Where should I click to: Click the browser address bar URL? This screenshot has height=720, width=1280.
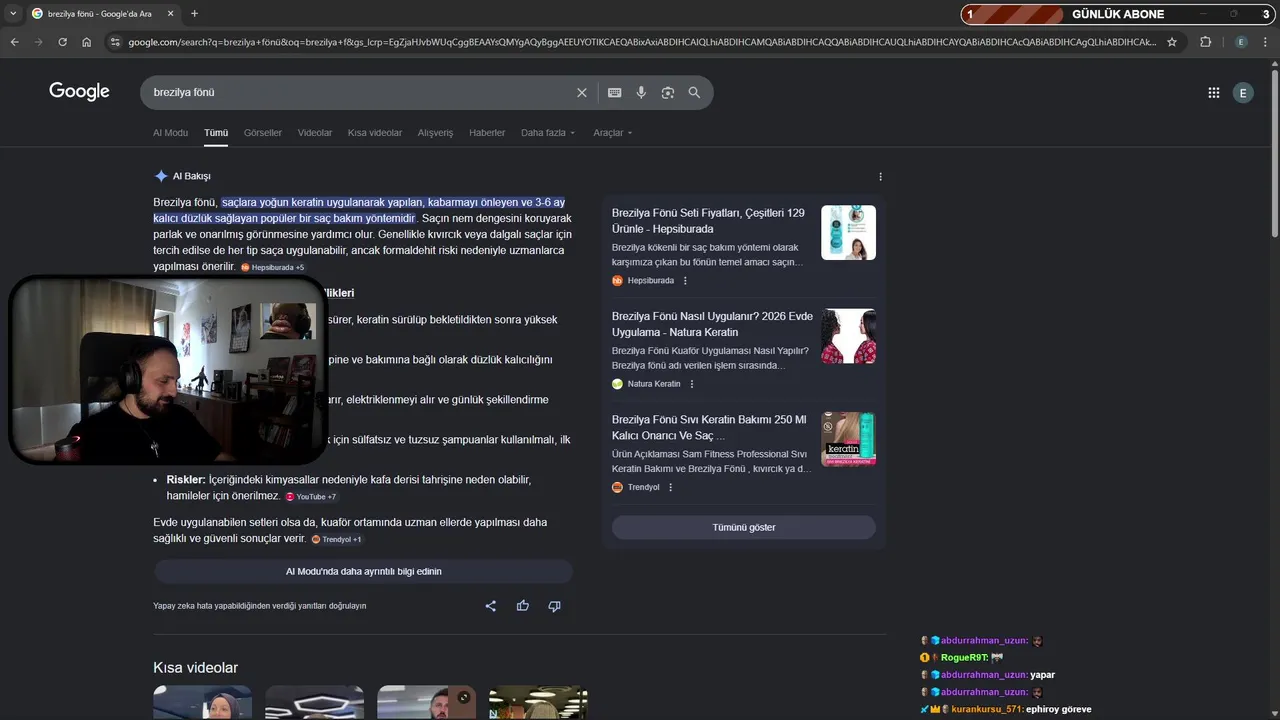[640, 42]
